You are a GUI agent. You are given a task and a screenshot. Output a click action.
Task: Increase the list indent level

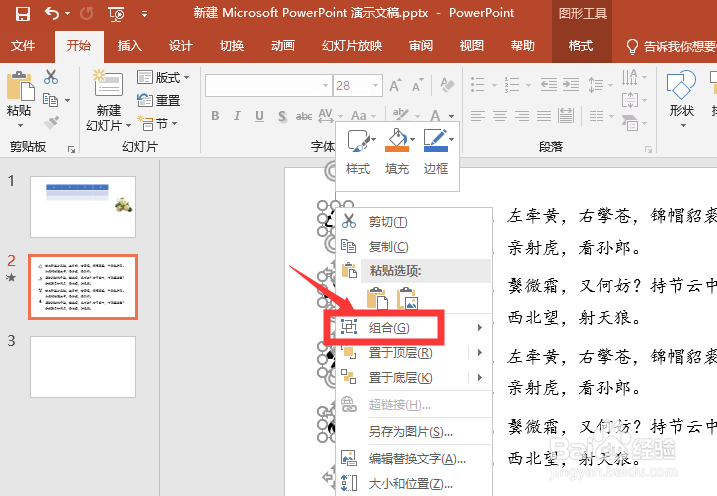[571, 85]
